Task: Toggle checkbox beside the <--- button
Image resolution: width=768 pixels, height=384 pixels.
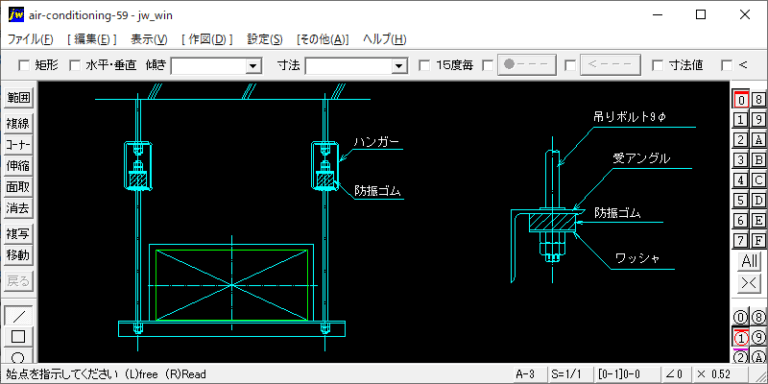Action: (570, 65)
